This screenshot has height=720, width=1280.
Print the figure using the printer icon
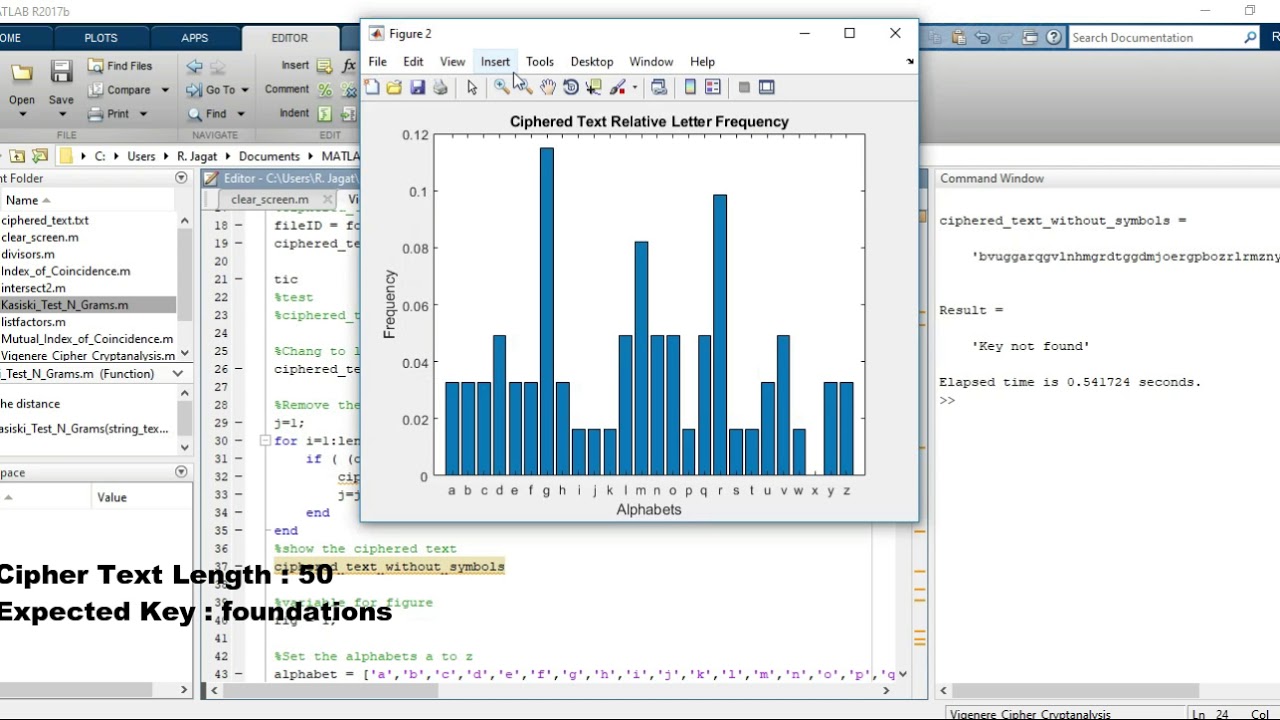[x=441, y=88]
